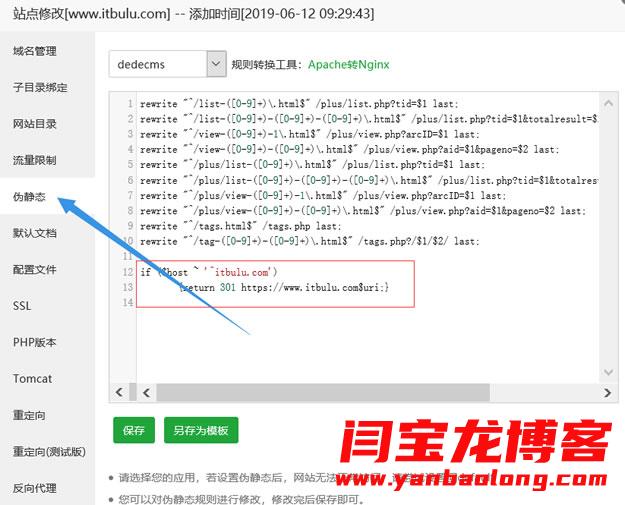Click the dropdown arrow next to dedecms
Screen dimensions: 625x505
[216, 64]
